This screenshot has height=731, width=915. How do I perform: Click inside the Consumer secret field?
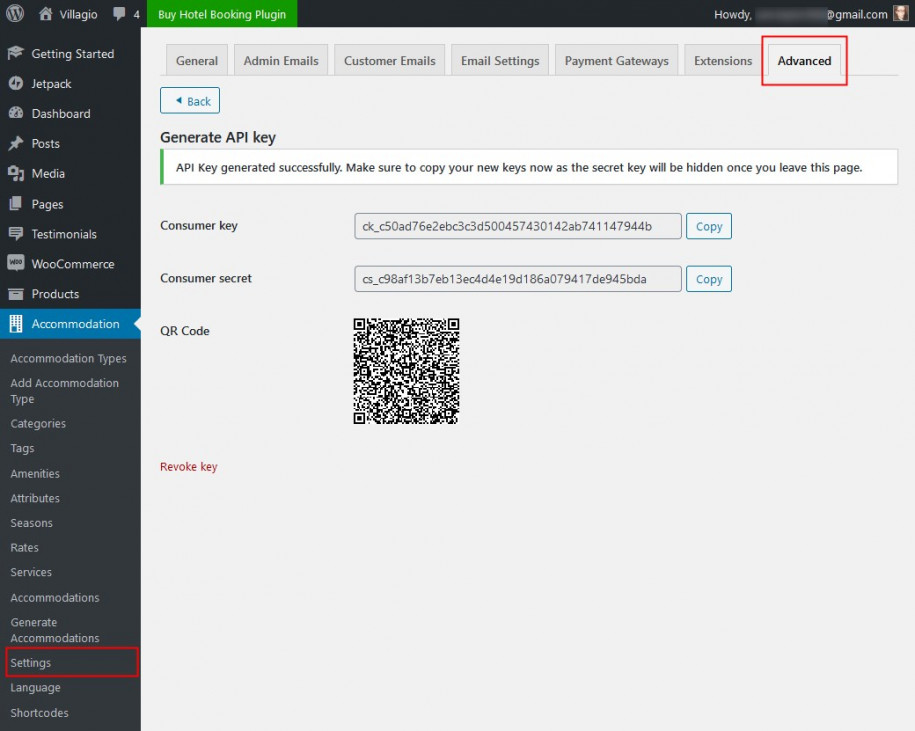[x=517, y=279]
